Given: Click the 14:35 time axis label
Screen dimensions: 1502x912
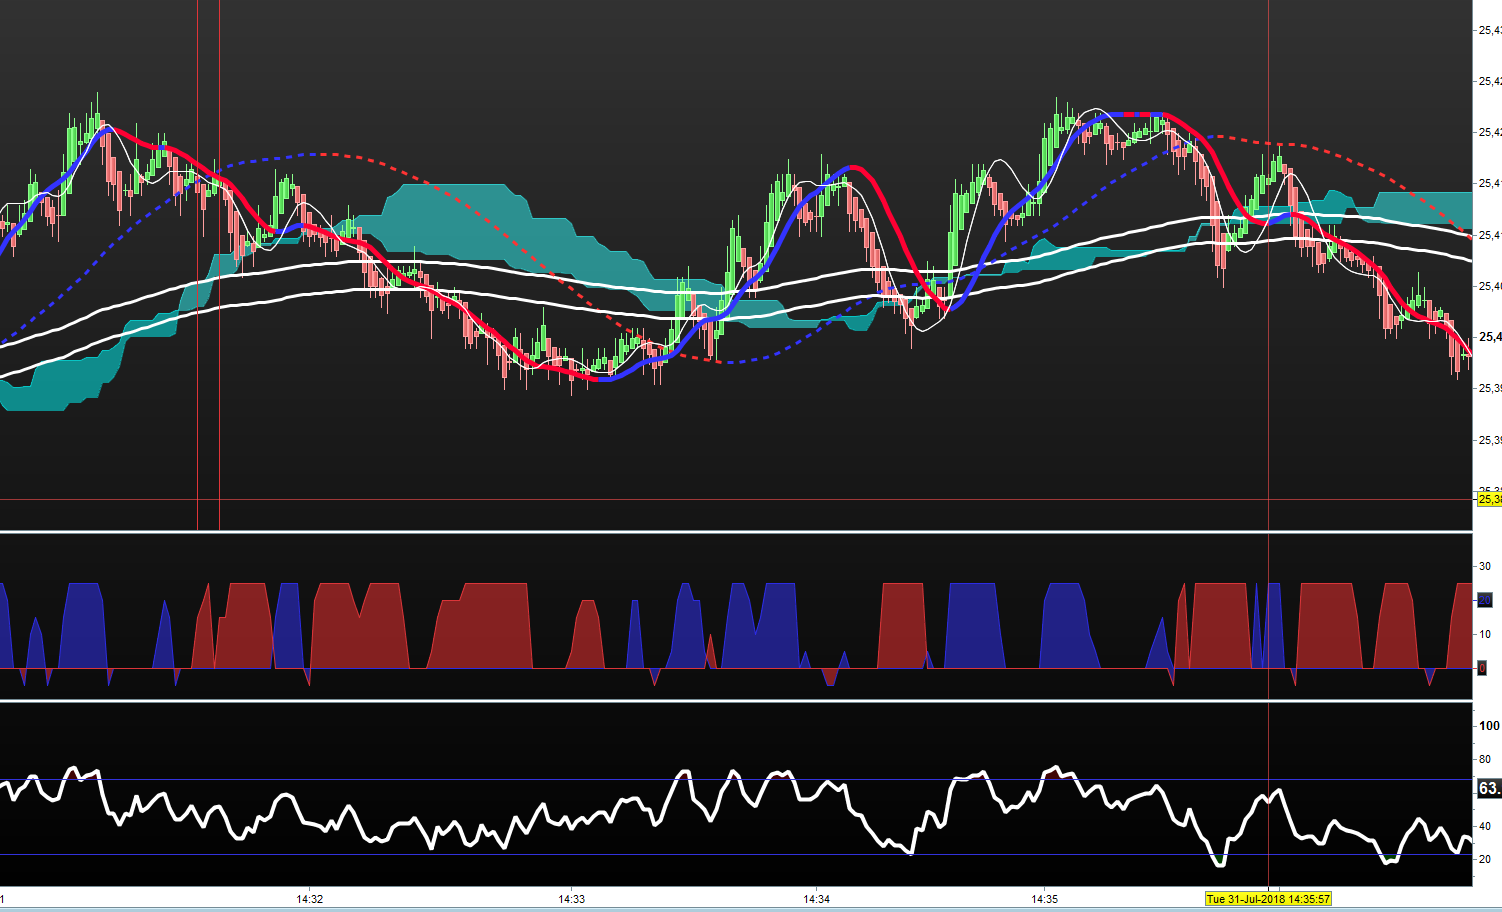Looking at the screenshot, I should pos(1045,899).
